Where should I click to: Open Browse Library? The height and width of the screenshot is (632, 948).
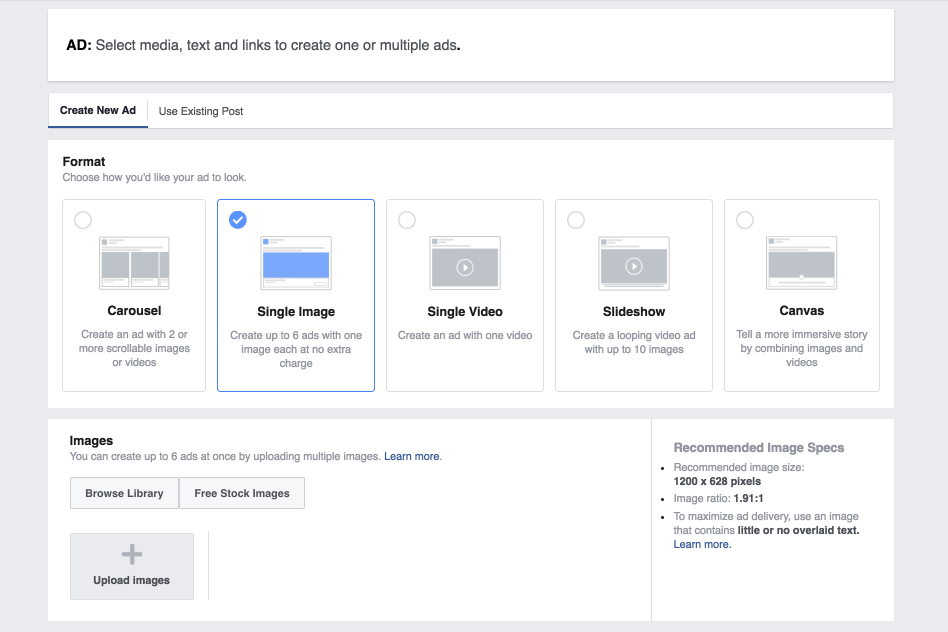click(125, 493)
